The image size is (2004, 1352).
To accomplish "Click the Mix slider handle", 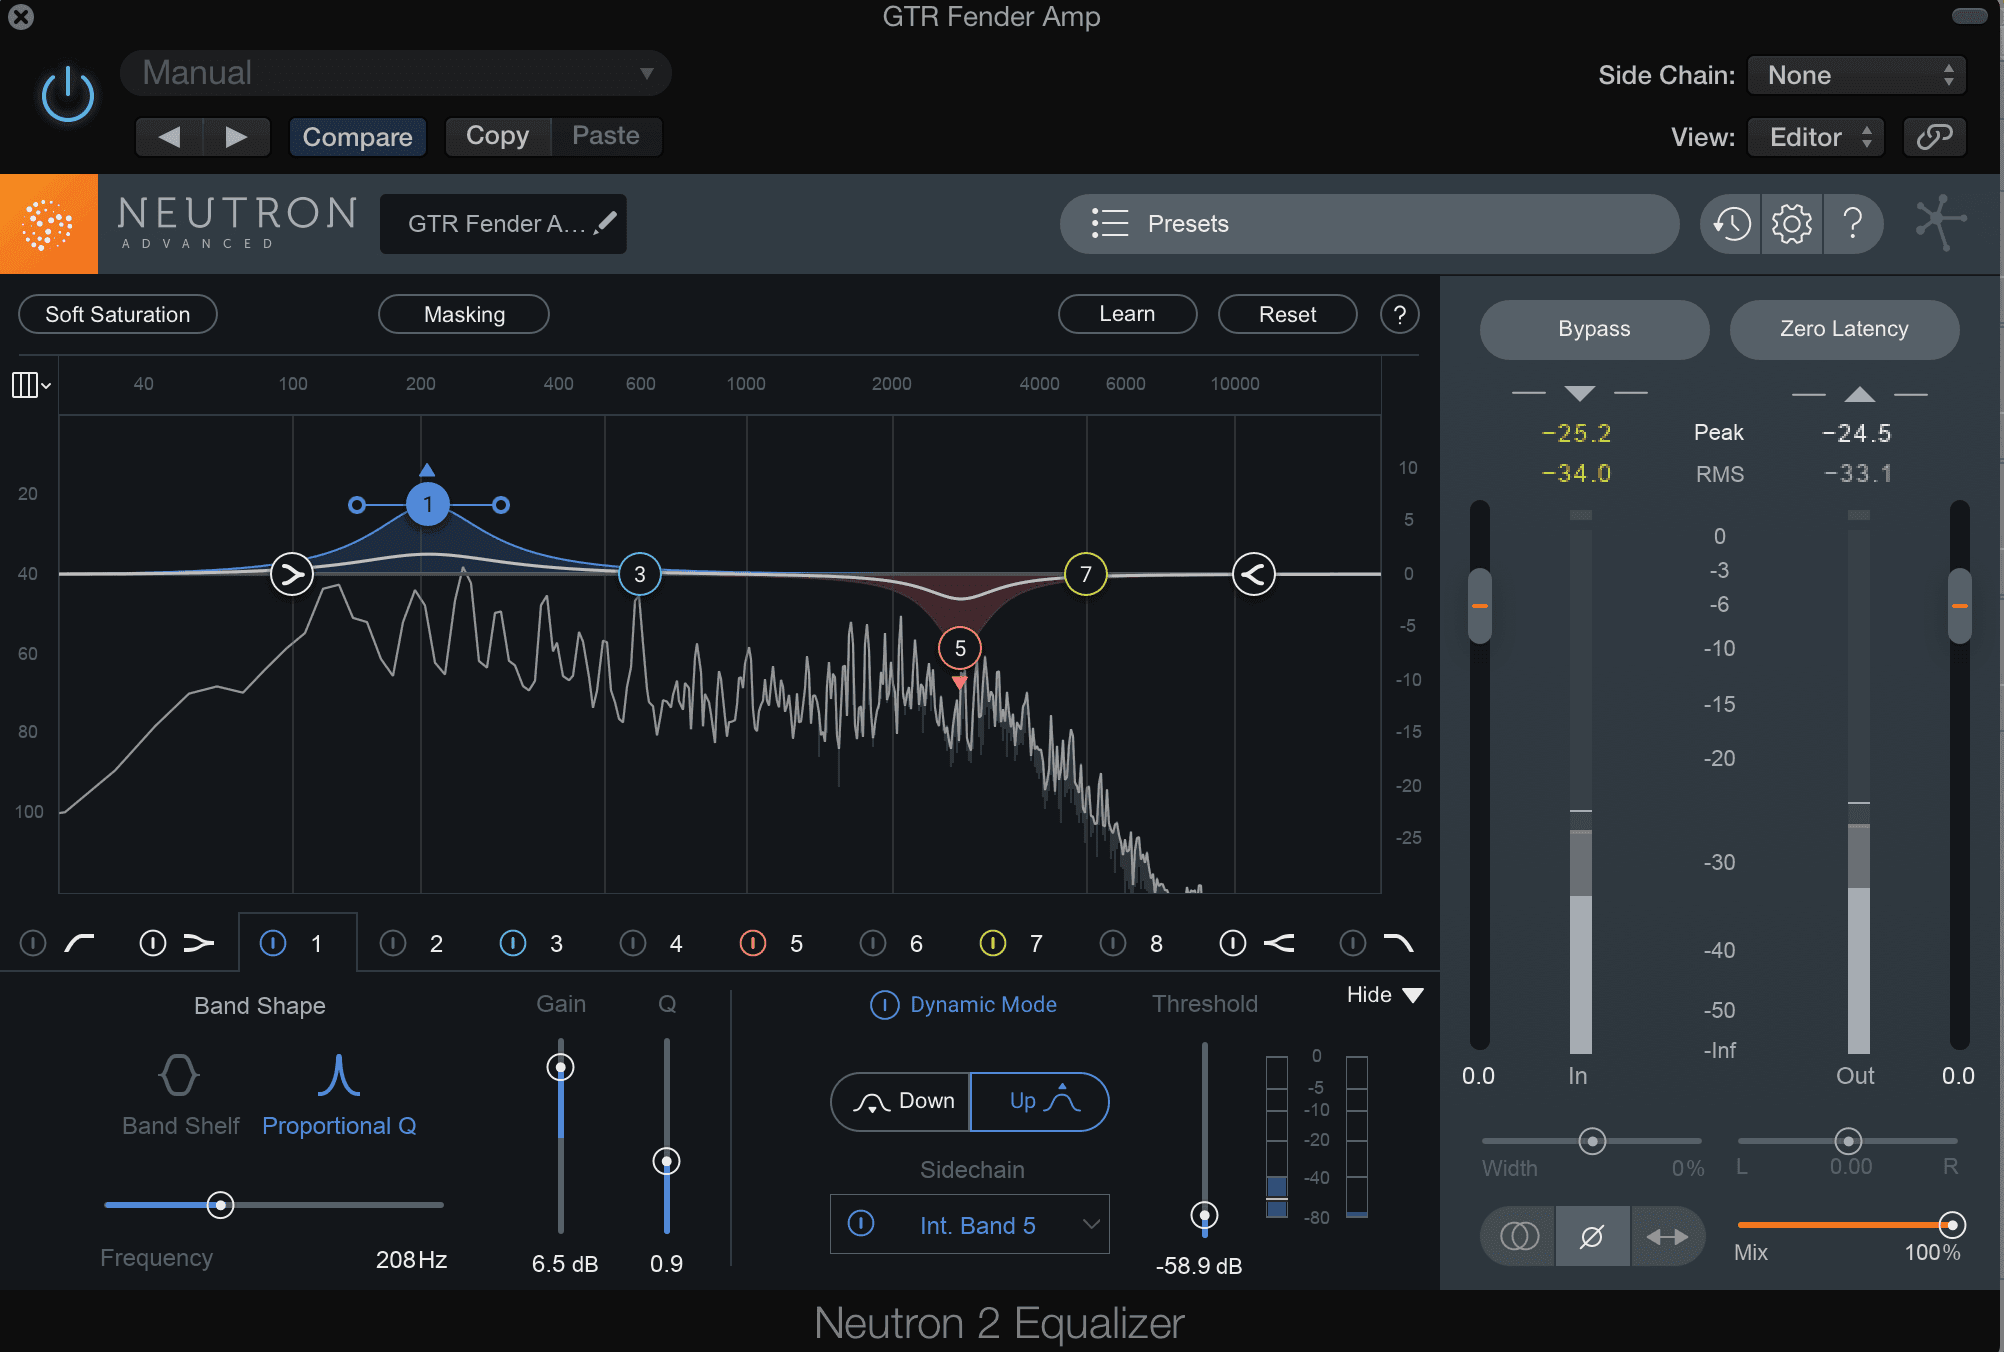I will coord(1951,1224).
